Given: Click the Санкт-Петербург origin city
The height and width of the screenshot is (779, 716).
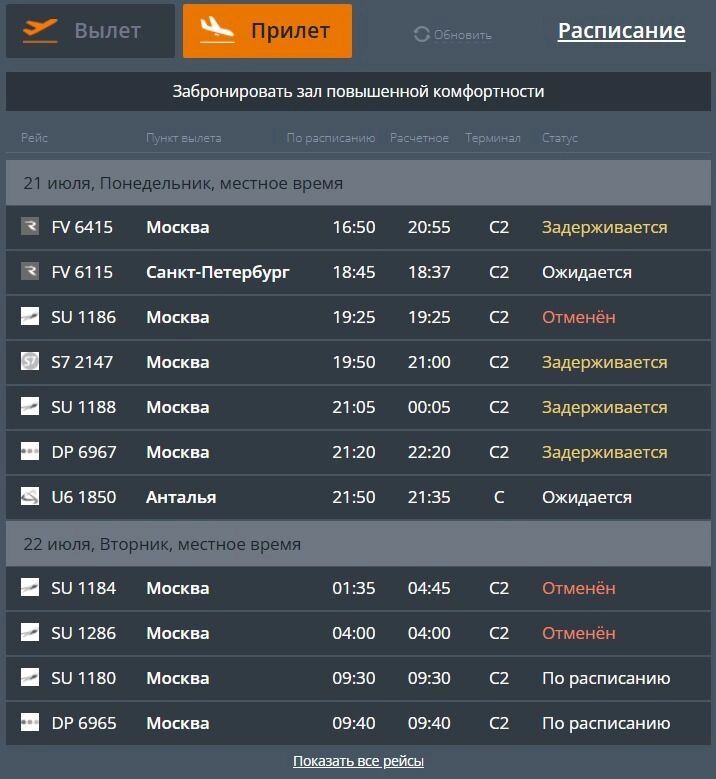Looking at the screenshot, I should tap(218, 272).
